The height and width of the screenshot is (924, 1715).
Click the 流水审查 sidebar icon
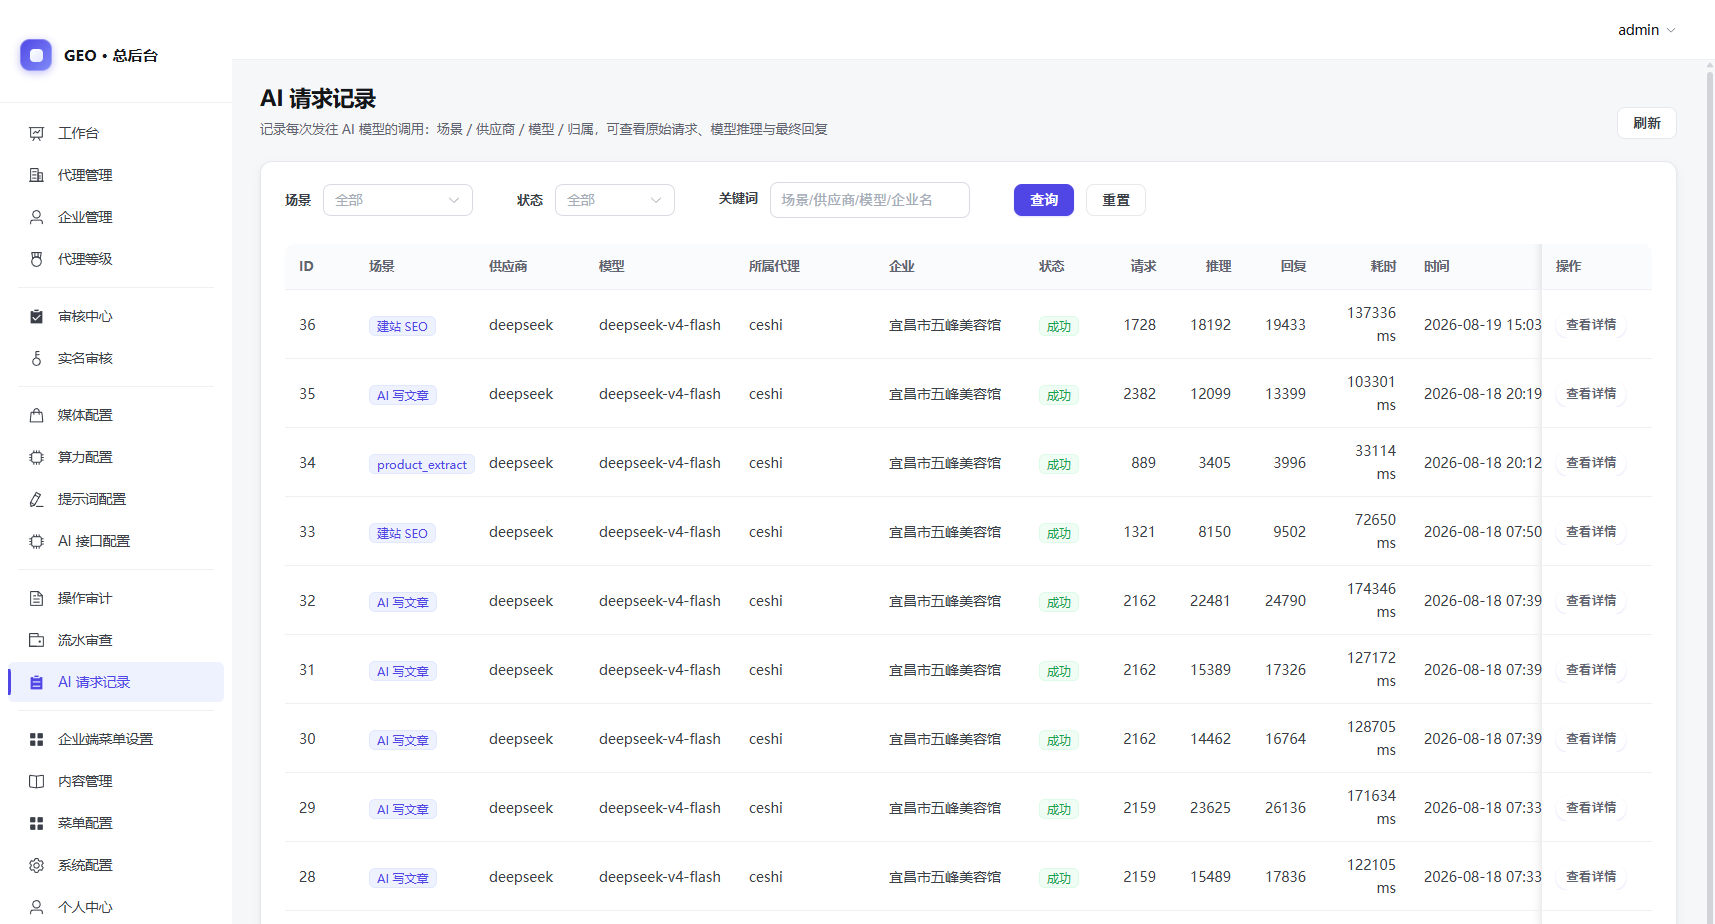click(37, 640)
